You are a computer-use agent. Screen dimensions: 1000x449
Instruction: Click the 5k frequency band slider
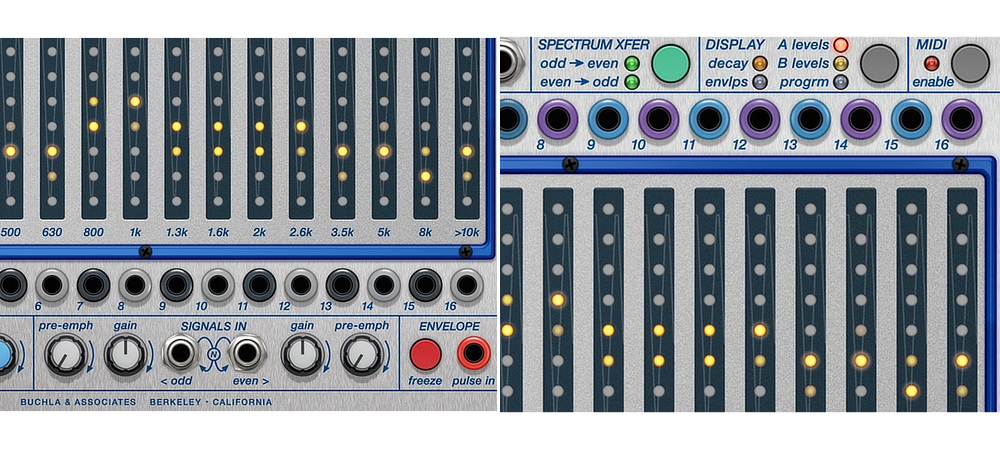pos(383,128)
